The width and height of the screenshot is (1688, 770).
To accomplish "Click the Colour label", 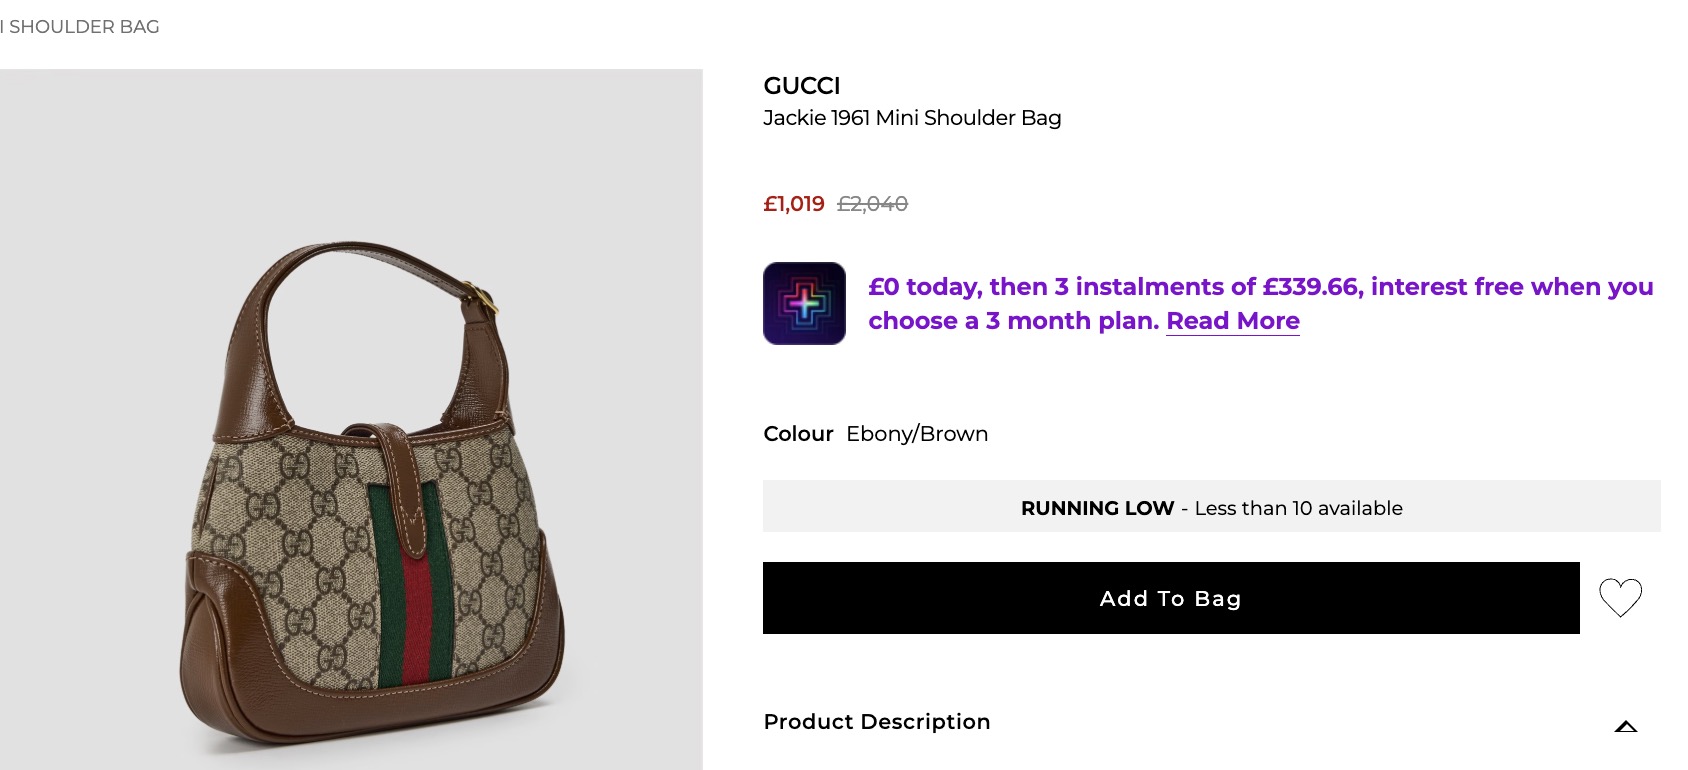I will tap(798, 434).
